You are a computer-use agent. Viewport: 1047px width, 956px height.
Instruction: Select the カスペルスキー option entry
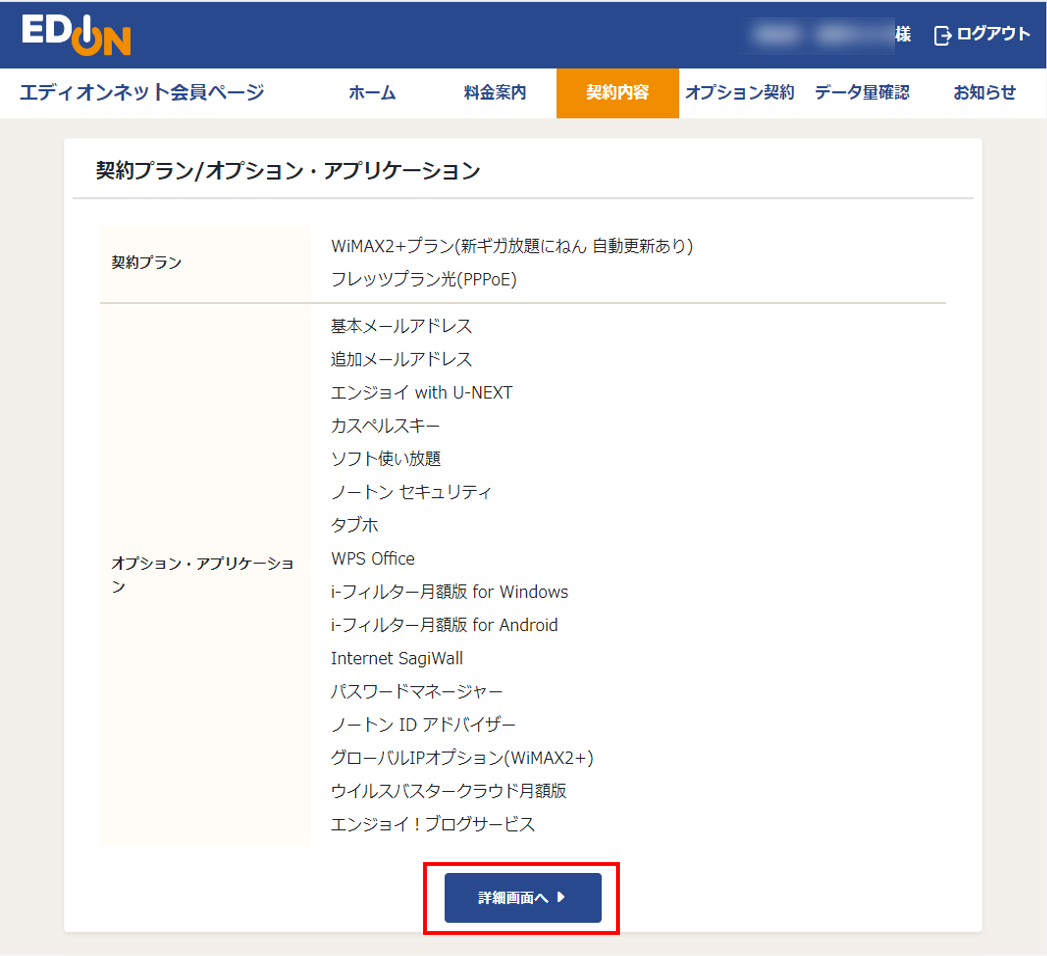click(386, 425)
